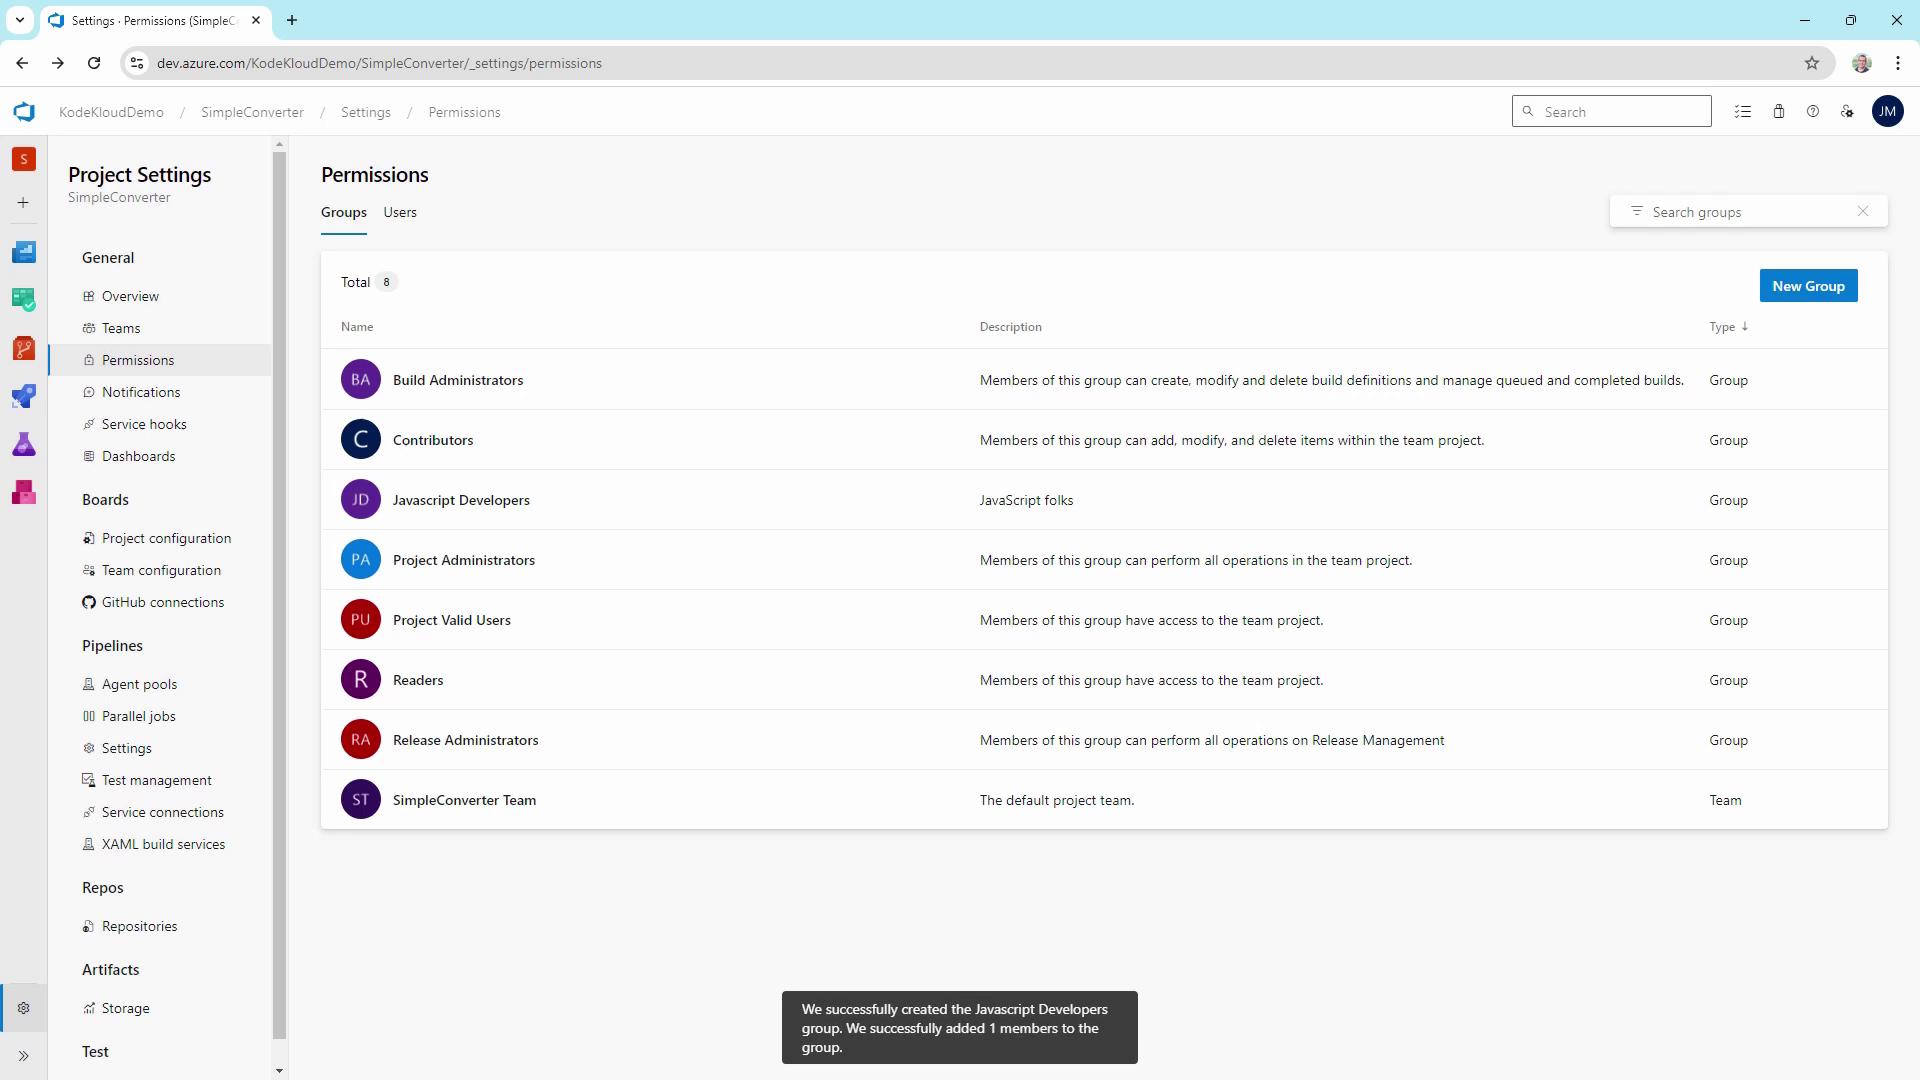Click the New Group button

coord(1808,286)
